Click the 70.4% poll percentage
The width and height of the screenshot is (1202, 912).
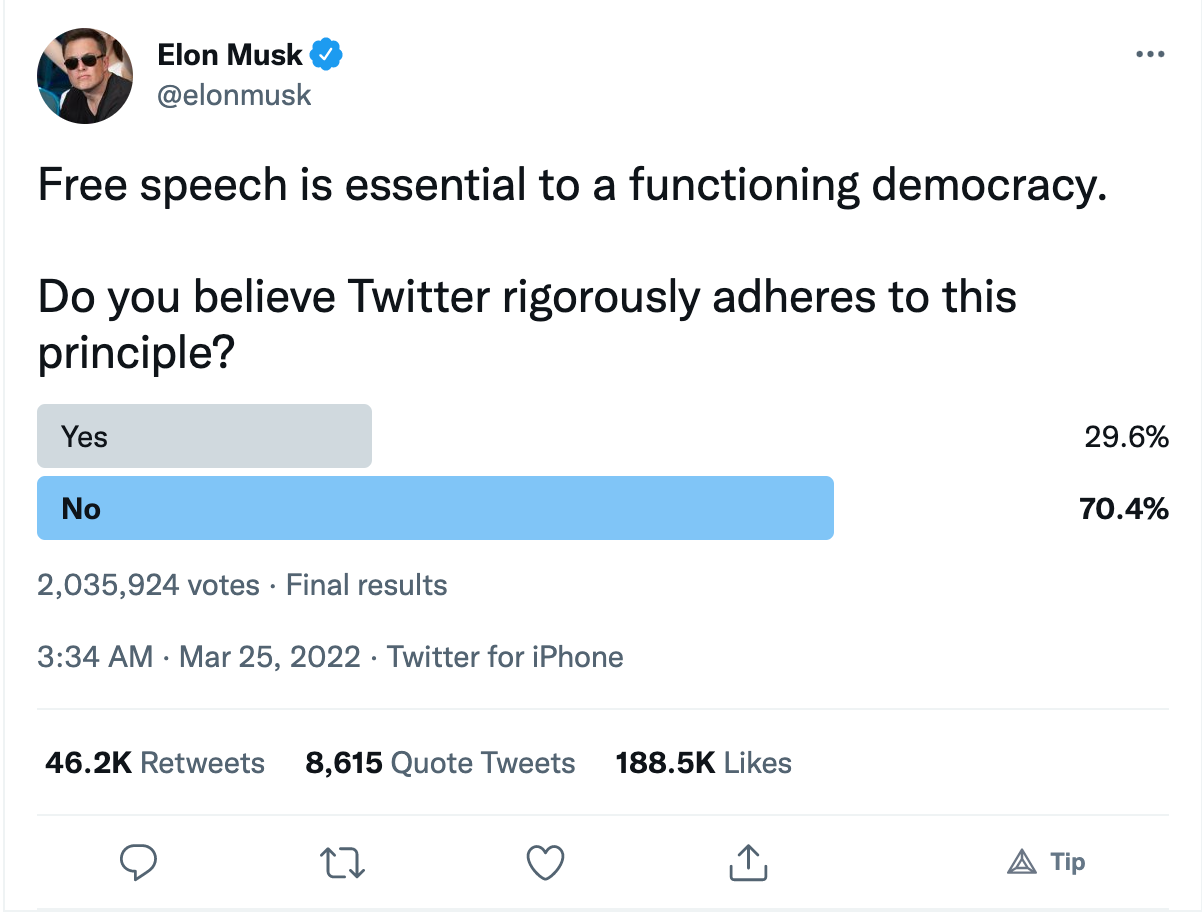click(x=1124, y=508)
